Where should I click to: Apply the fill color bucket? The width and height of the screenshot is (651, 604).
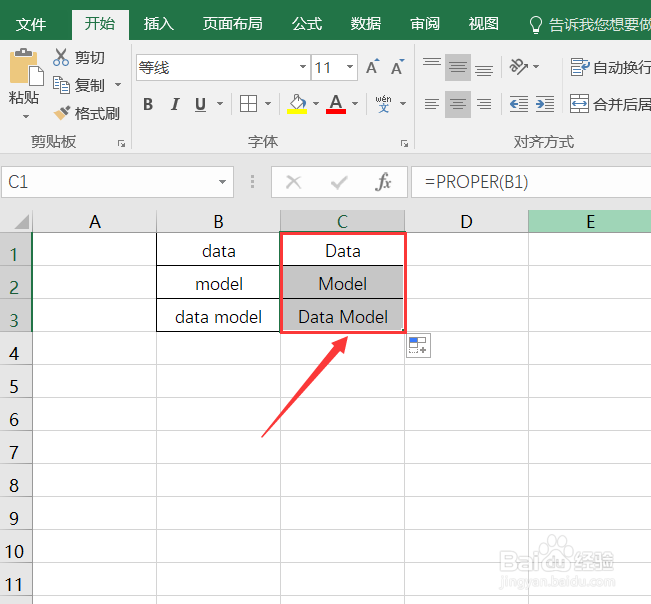297,104
